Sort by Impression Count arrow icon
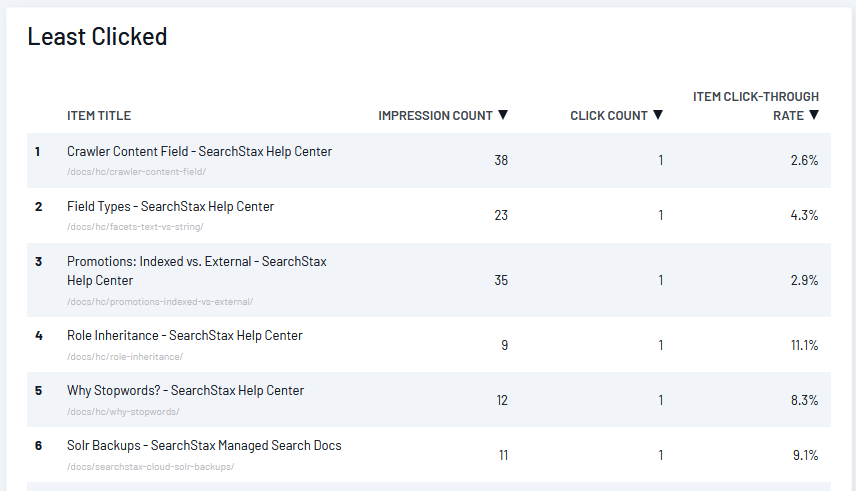The height and width of the screenshot is (491, 856). click(x=503, y=115)
